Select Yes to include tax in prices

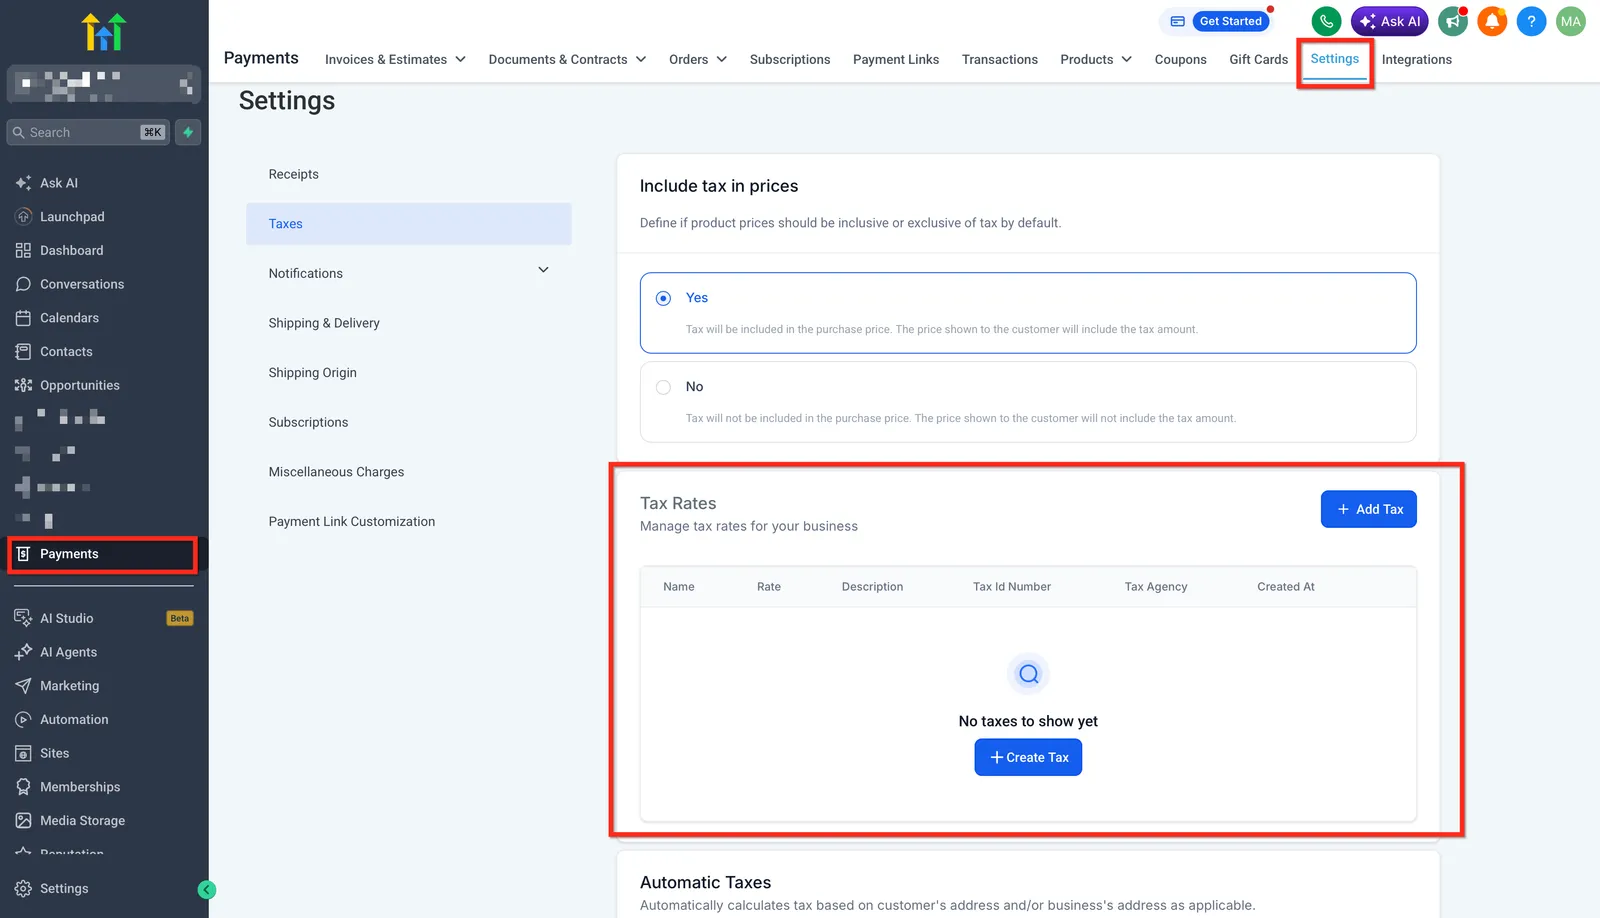point(663,298)
